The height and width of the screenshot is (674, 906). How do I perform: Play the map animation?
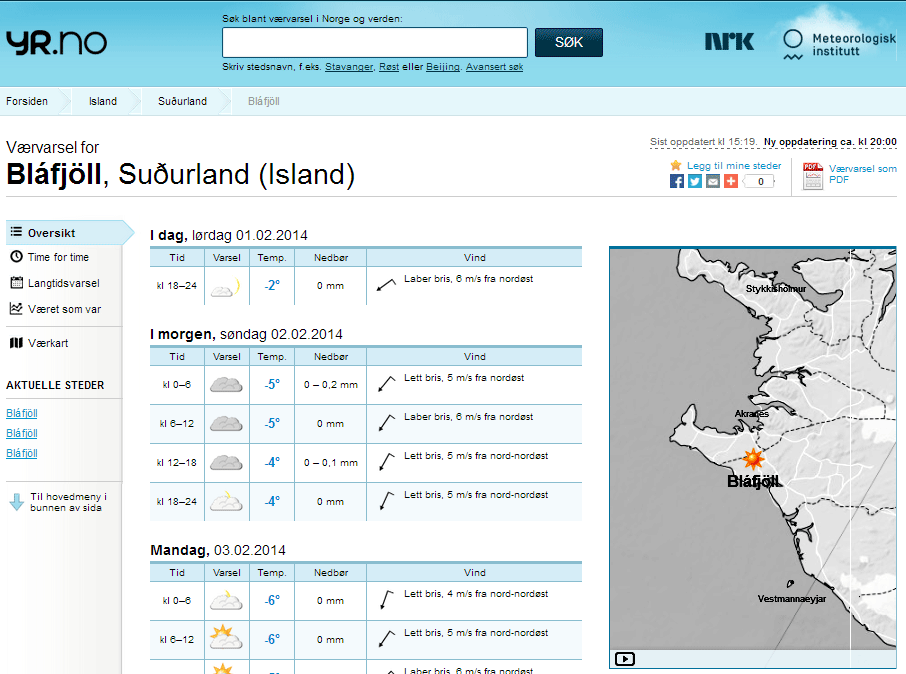[x=625, y=658]
